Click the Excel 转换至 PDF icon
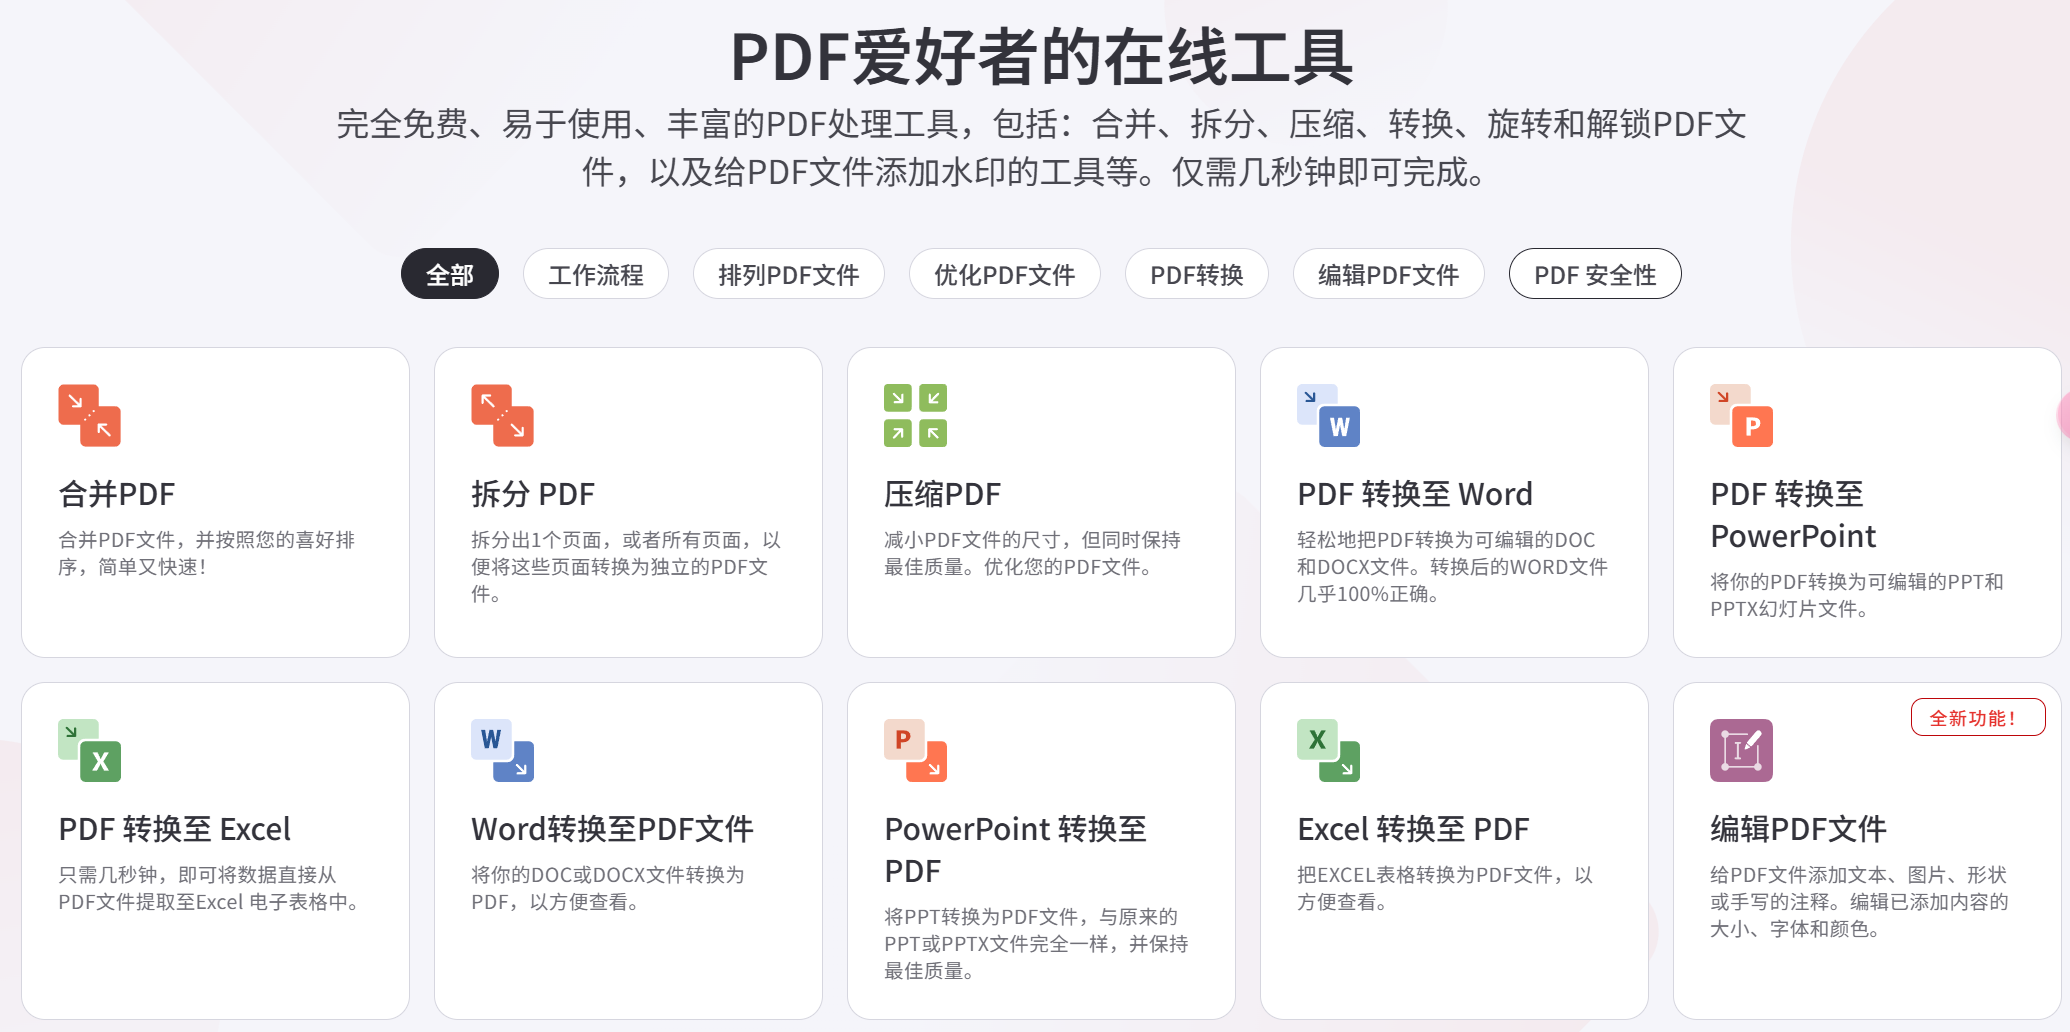 1328,750
